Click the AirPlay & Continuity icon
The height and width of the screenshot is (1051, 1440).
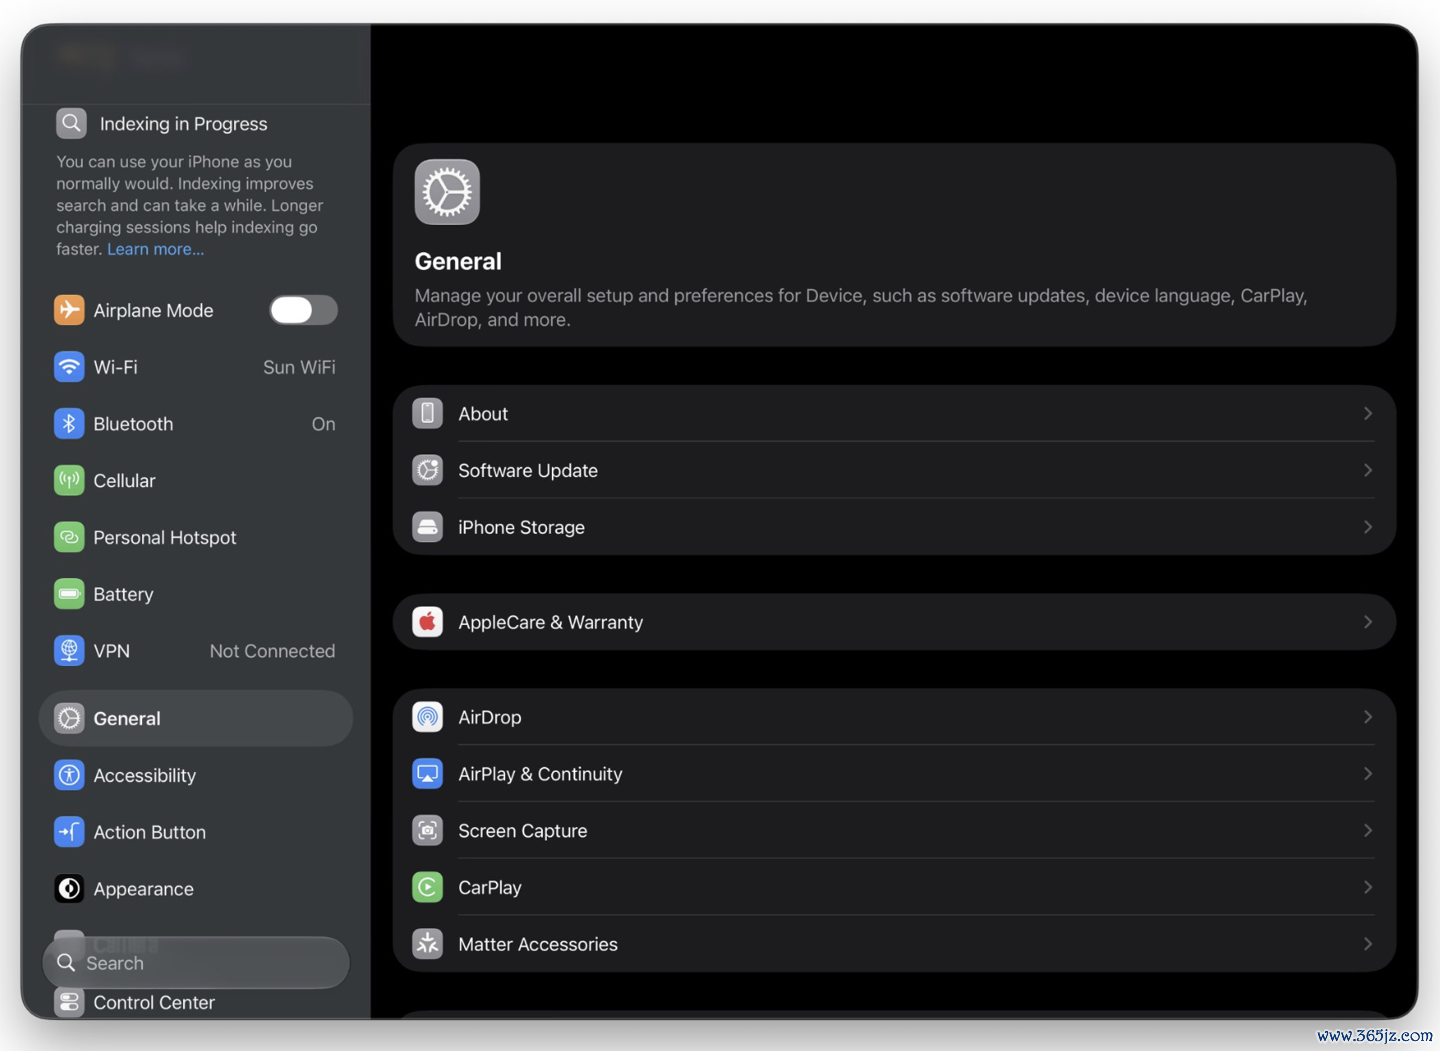pos(428,774)
